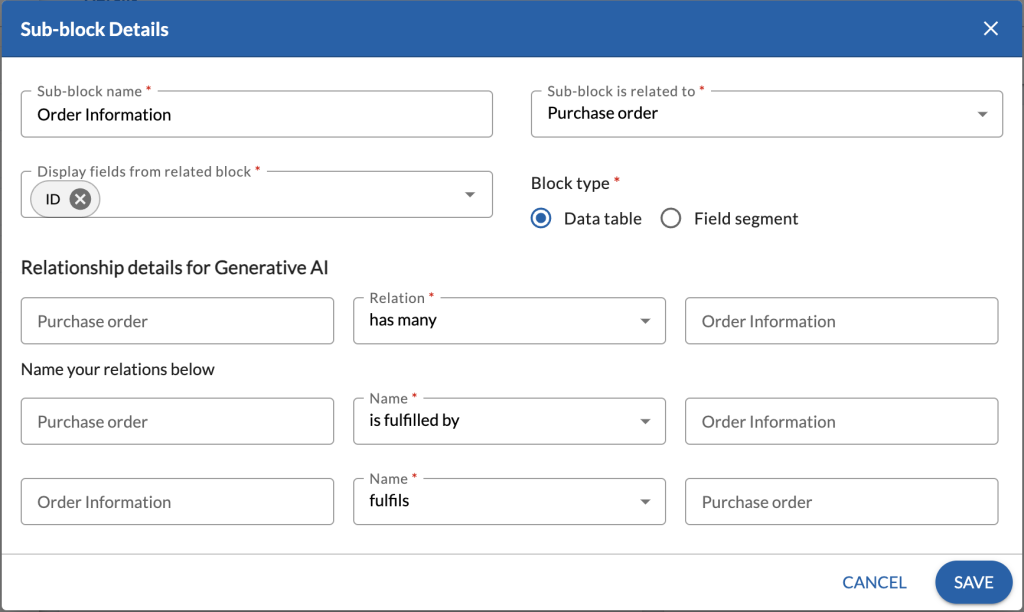The width and height of the screenshot is (1024, 612).
Task: Open the 'fulfils' name dropdown
Action: click(x=509, y=501)
